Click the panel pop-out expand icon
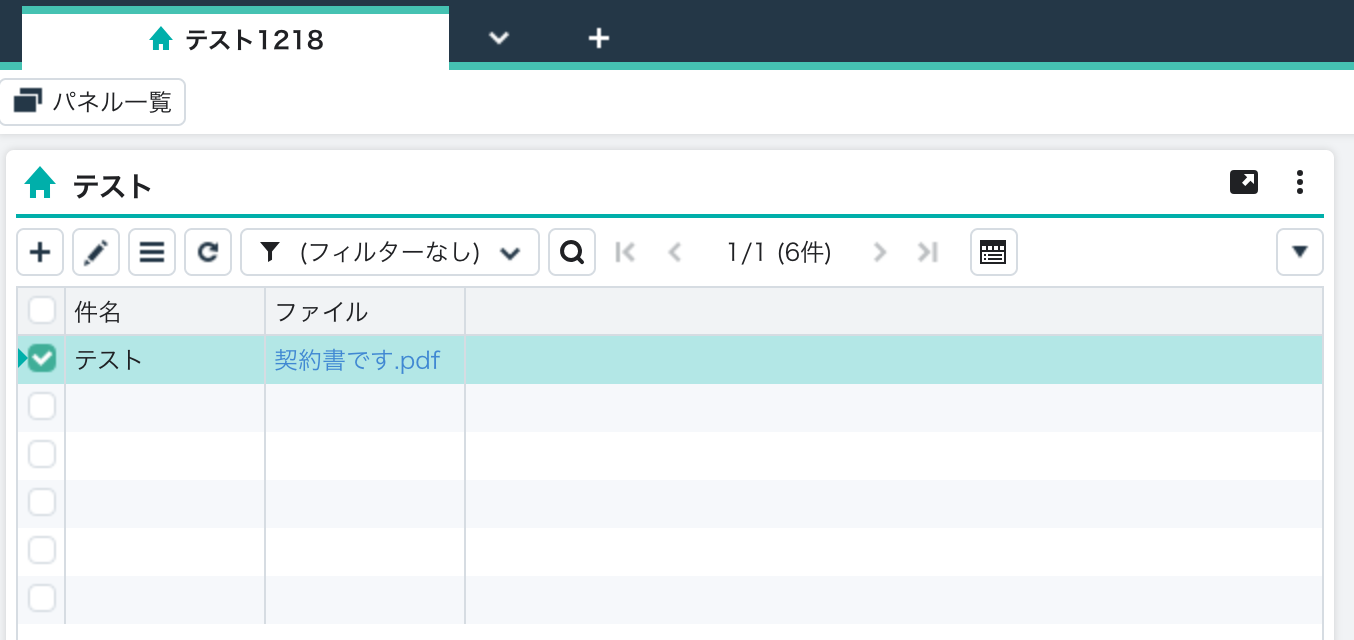 click(1244, 182)
